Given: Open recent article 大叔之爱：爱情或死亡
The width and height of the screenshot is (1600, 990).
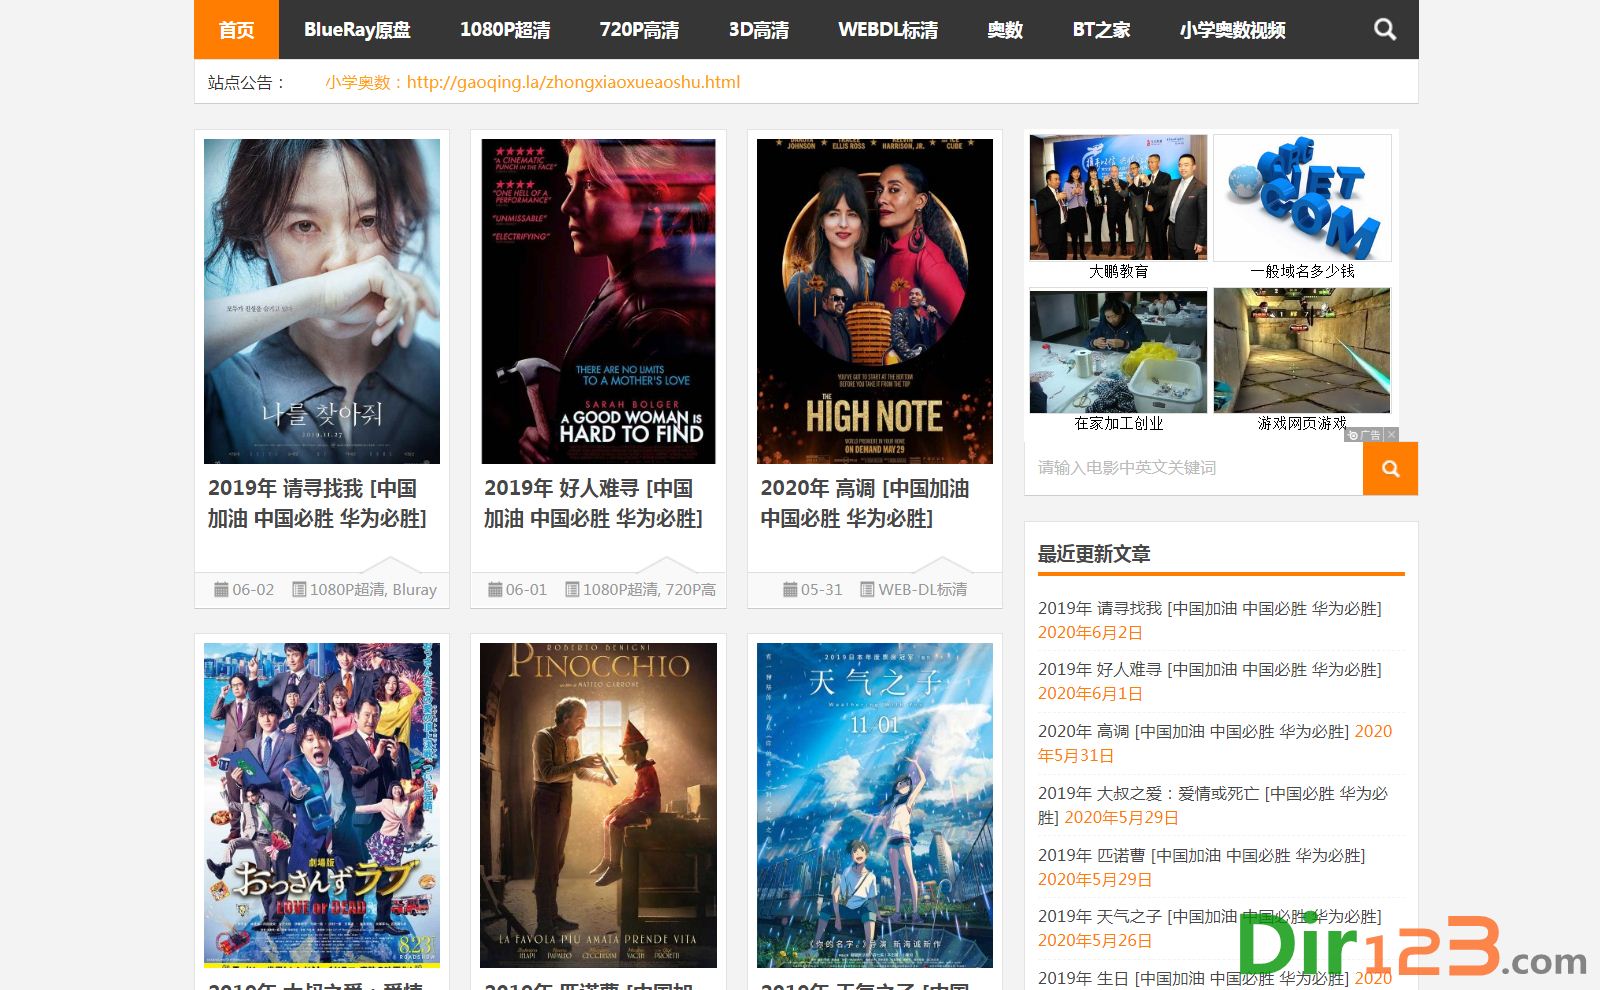Looking at the screenshot, I should point(1213,805).
